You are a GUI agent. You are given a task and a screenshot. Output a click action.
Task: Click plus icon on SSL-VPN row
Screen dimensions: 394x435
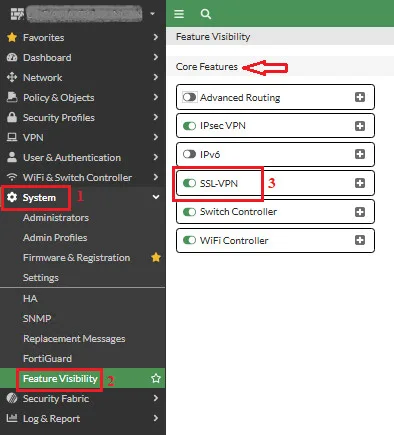(x=360, y=183)
